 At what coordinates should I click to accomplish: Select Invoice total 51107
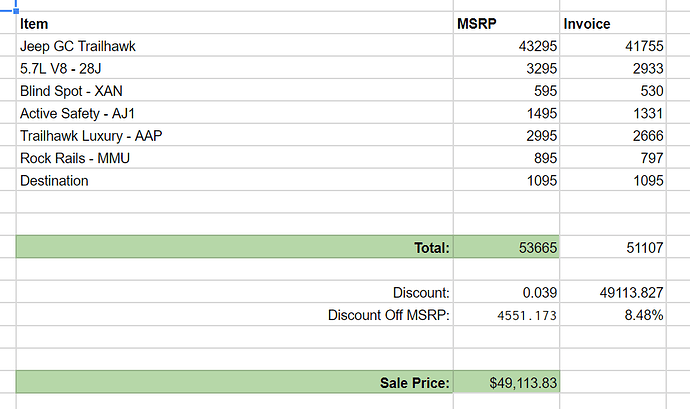click(x=613, y=247)
